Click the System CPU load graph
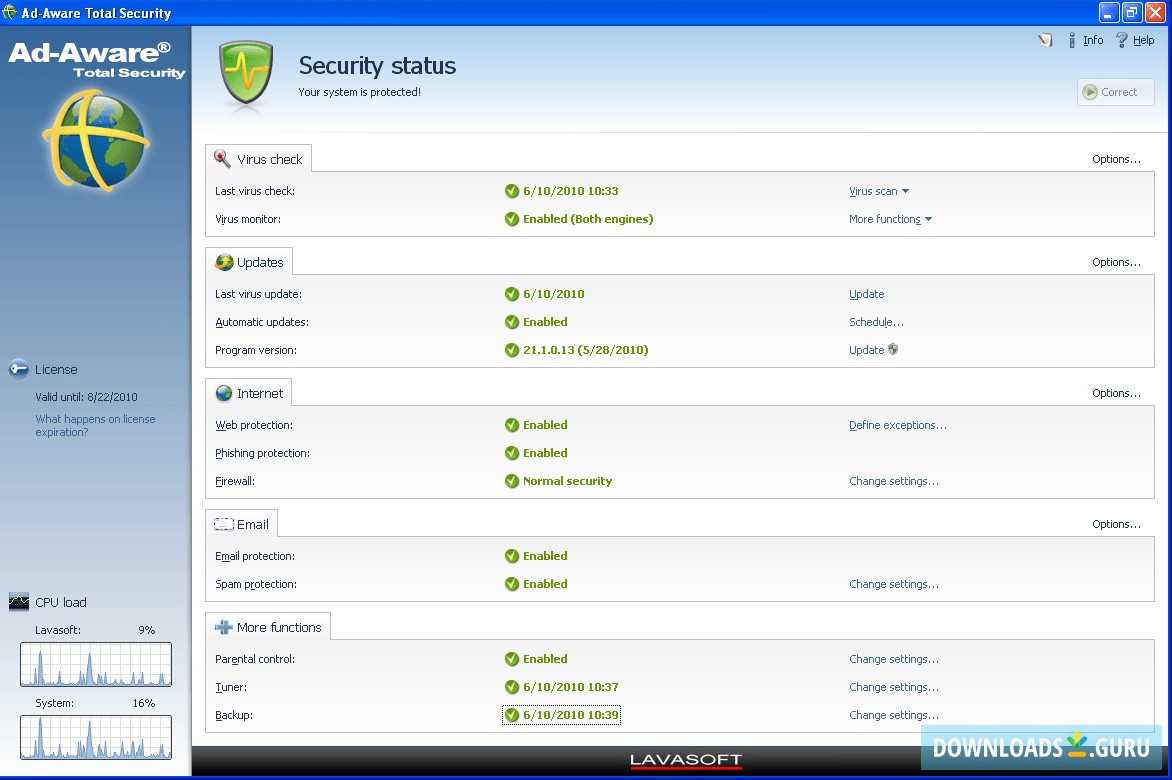1172x780 pixels. click(96, 737)
